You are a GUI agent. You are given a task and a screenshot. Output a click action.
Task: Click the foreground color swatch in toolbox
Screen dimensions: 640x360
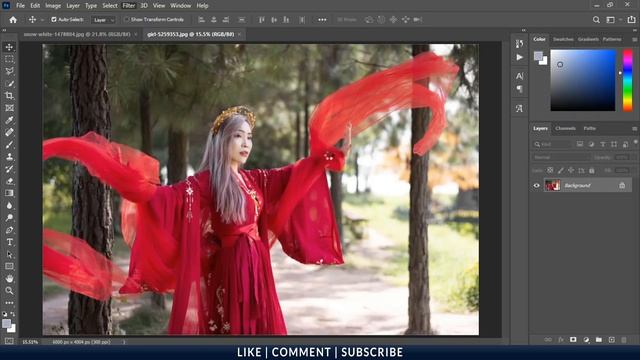pos(6,324)
